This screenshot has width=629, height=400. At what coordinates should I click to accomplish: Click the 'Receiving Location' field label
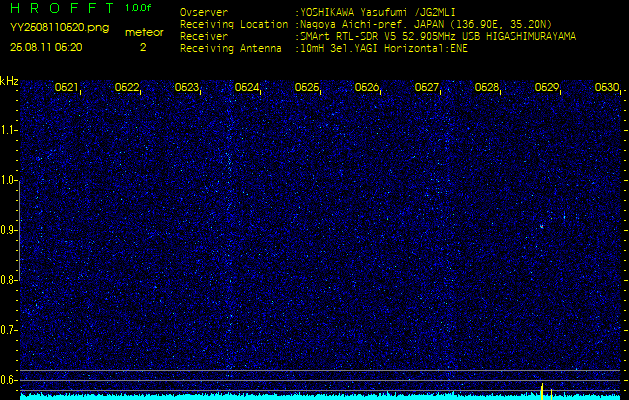pos(234,24)
